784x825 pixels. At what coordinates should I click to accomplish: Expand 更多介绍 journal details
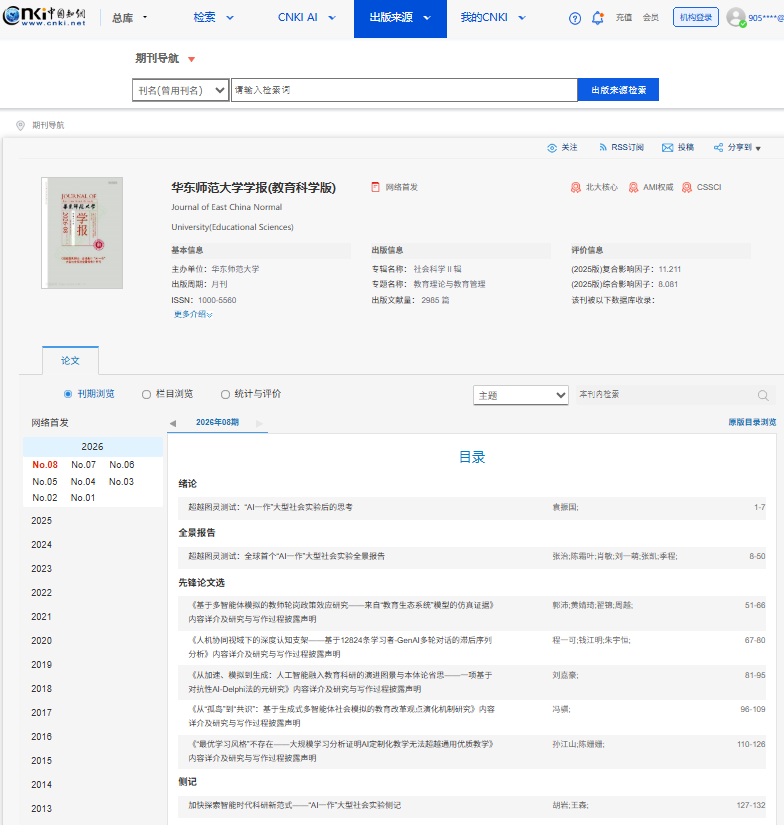pos(193,314)
